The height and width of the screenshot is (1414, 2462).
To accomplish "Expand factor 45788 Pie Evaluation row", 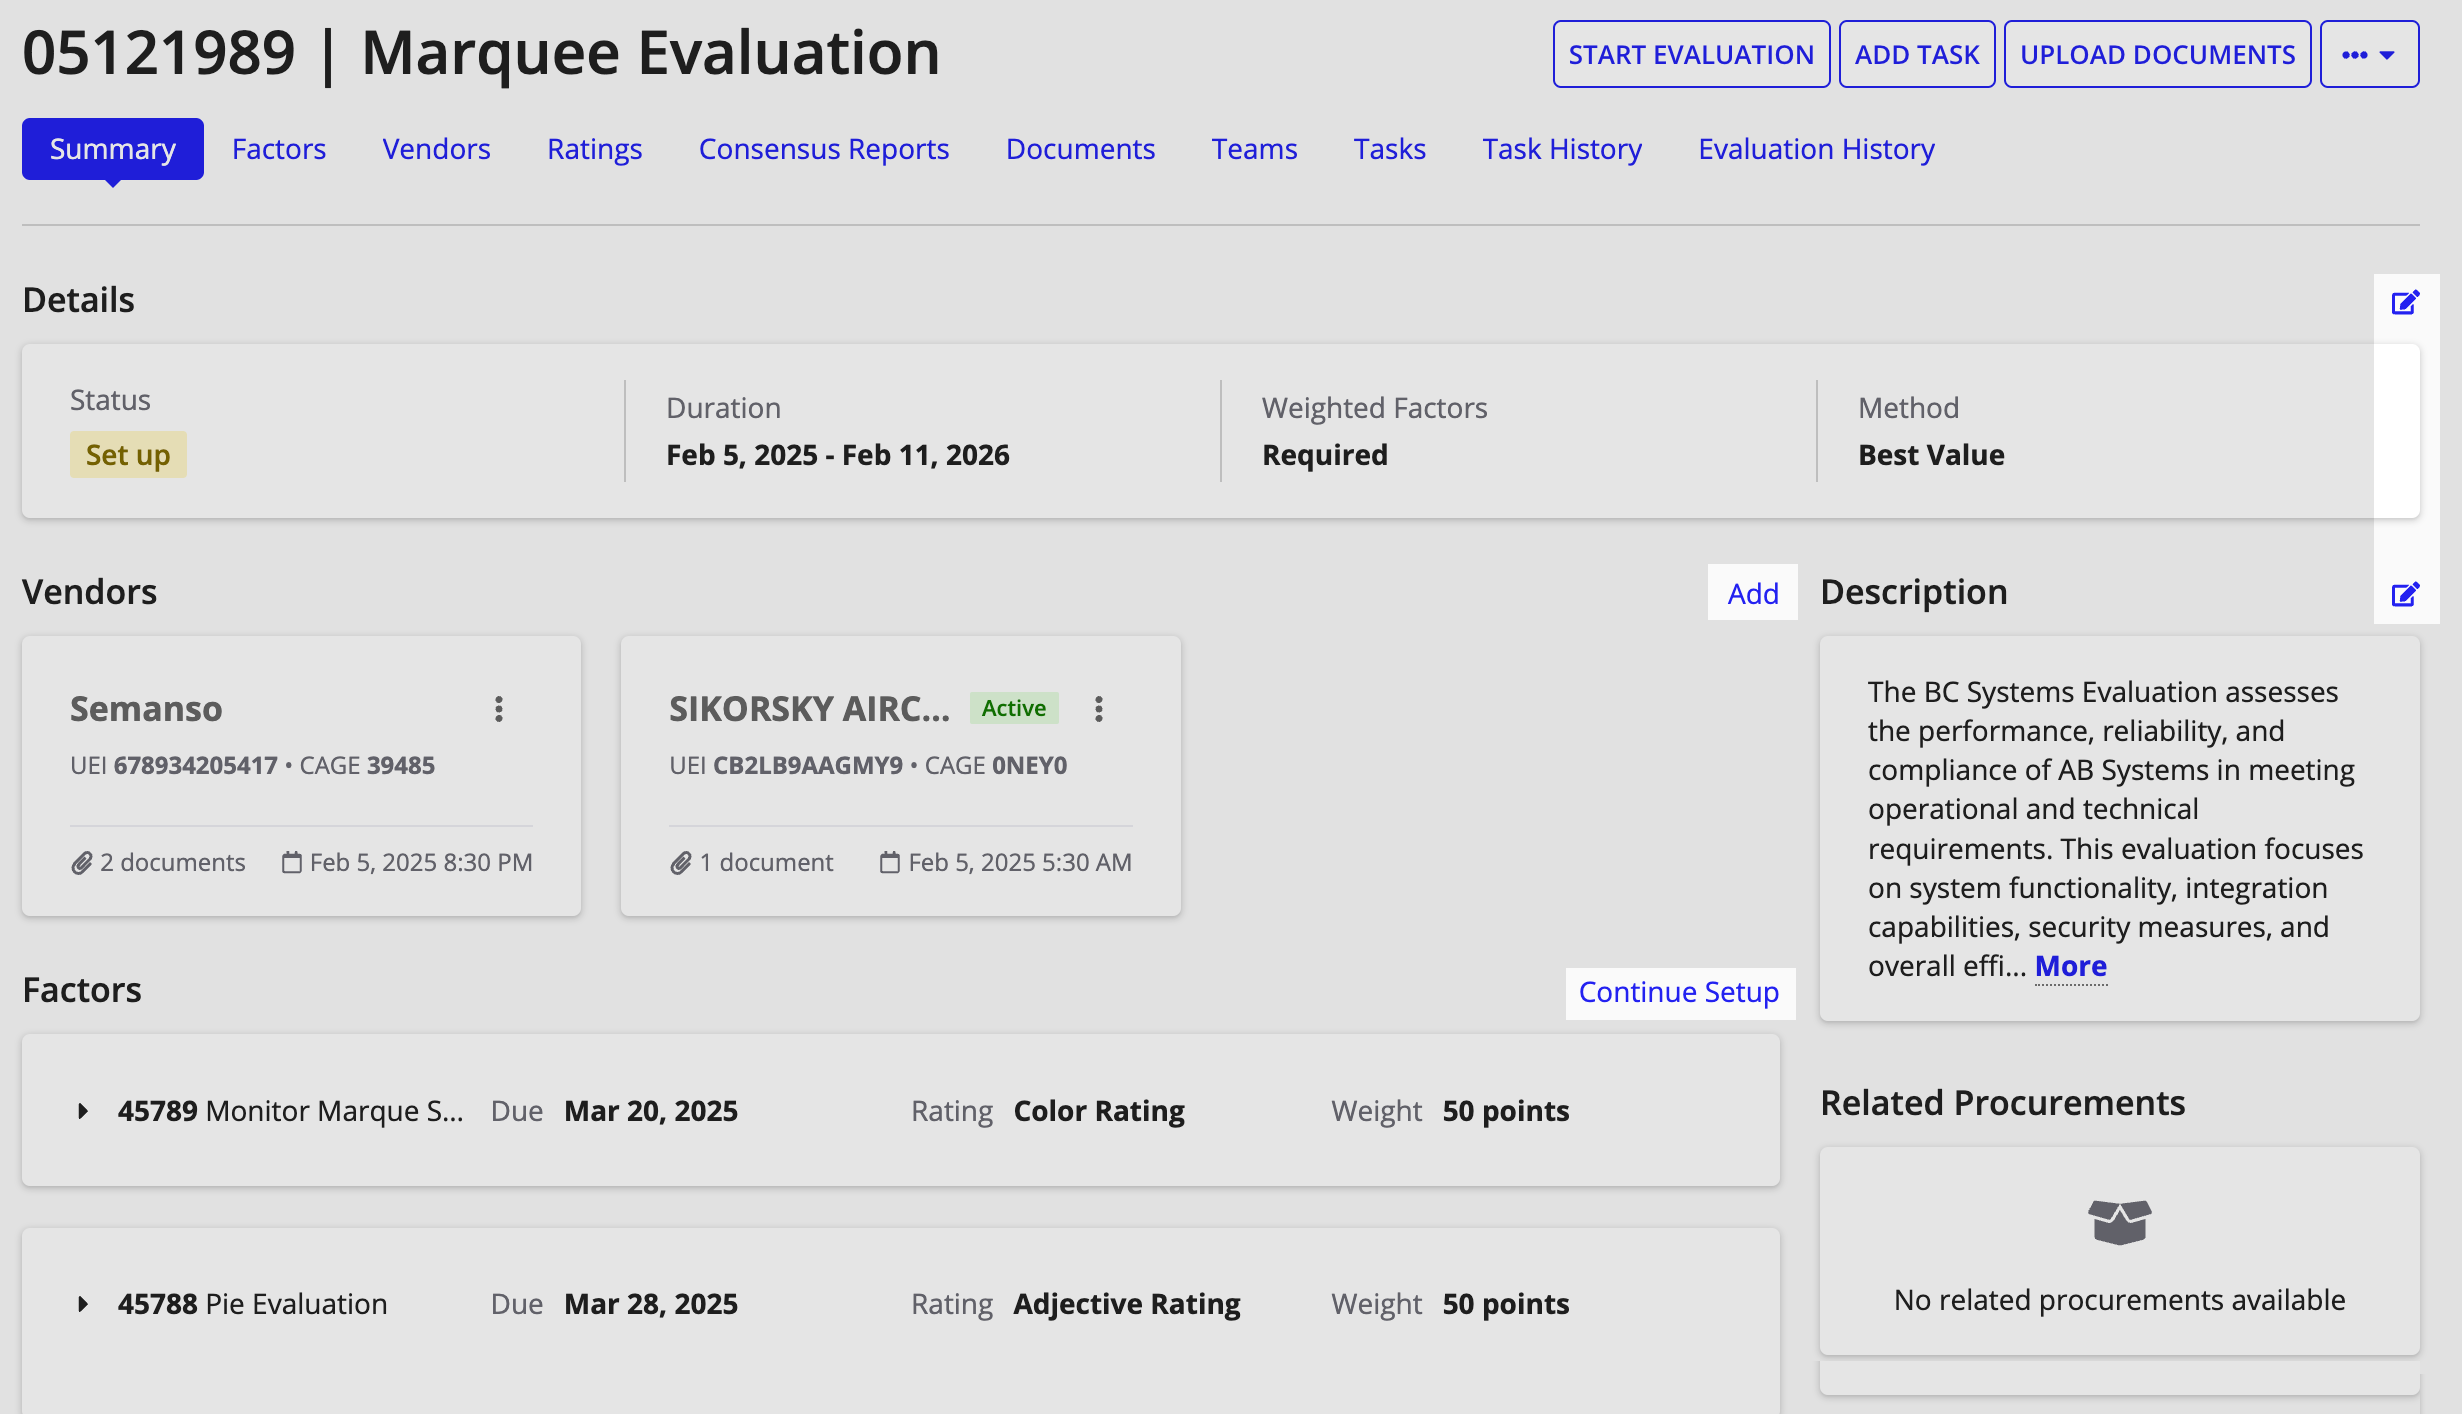I will (83, 1304).
